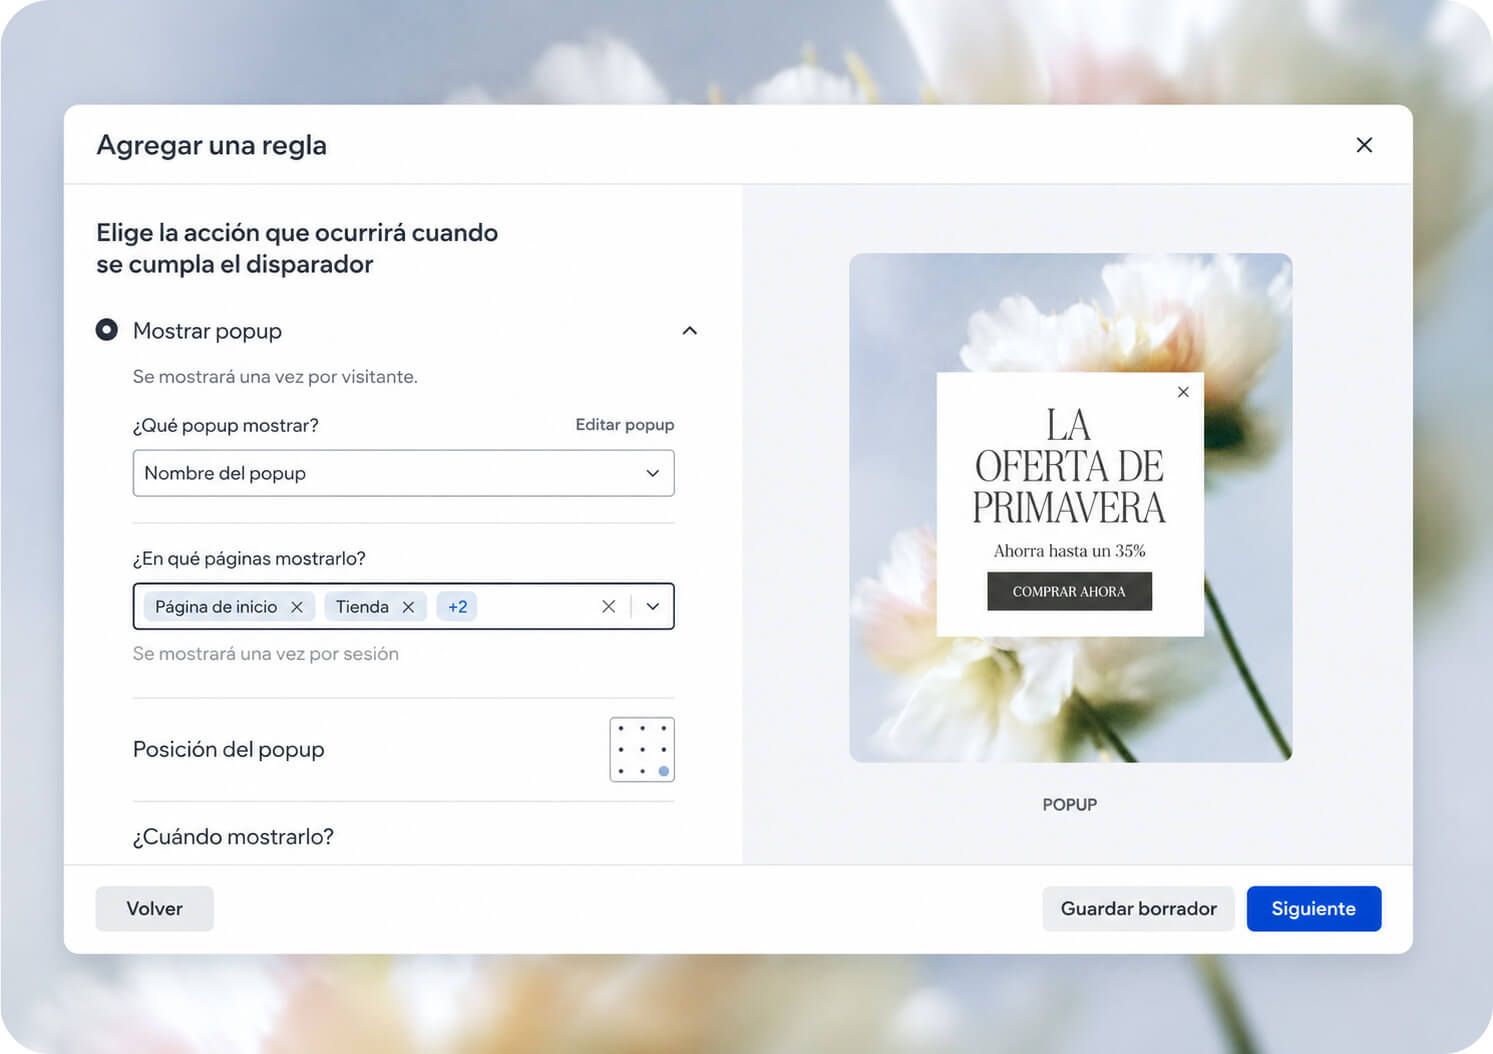Screen dimensions: 1493x1054
Task: Click Se mostrará una vez por sesión text
Action: pyautogui.click(x=266, y=654)
